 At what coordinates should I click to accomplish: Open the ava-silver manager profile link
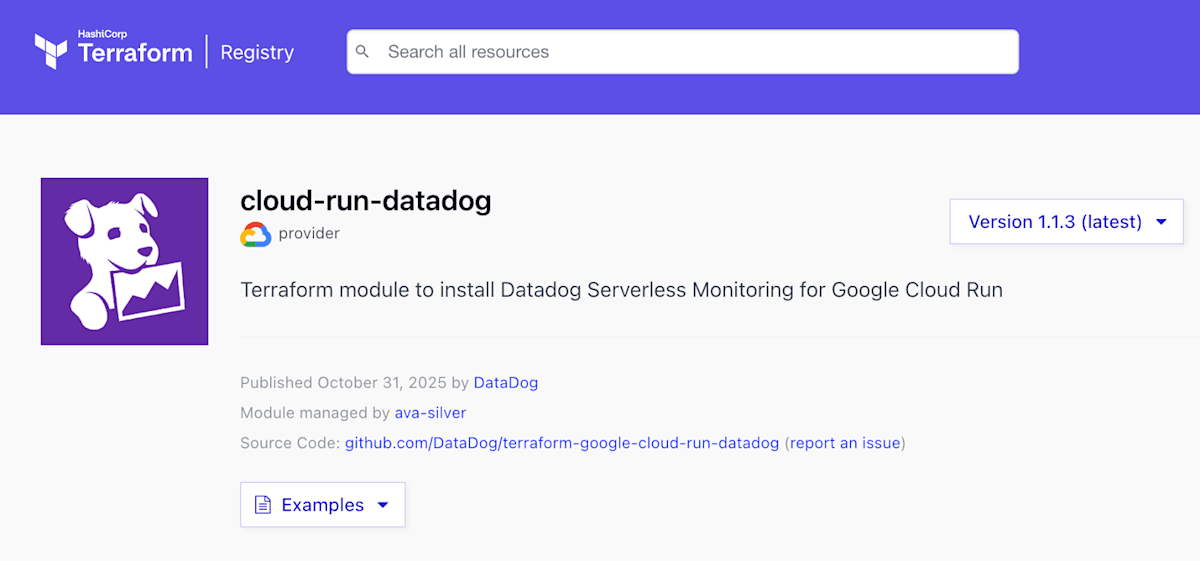click(430, 412)
